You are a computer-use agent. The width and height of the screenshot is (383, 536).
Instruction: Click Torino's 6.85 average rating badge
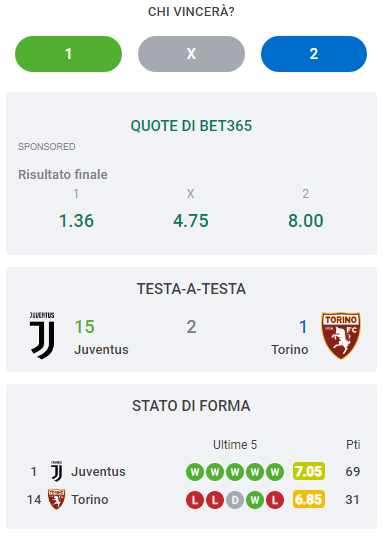[309, 499]
